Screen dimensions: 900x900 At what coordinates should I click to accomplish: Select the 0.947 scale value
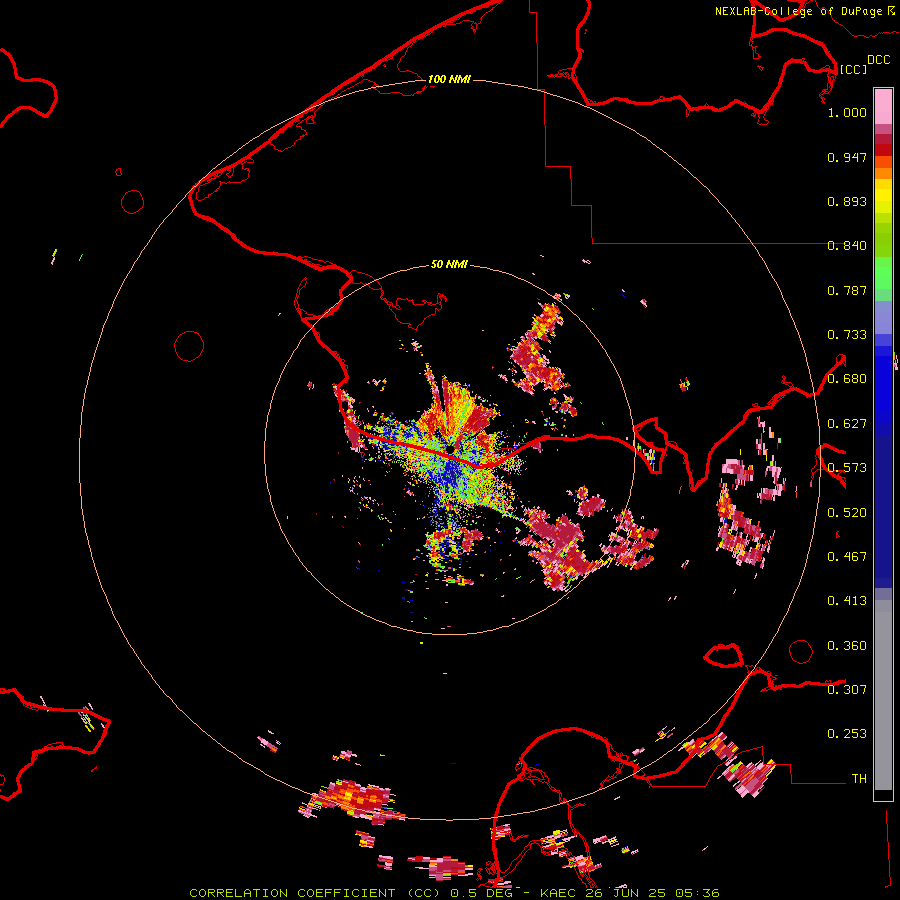(x=847, y=157)
